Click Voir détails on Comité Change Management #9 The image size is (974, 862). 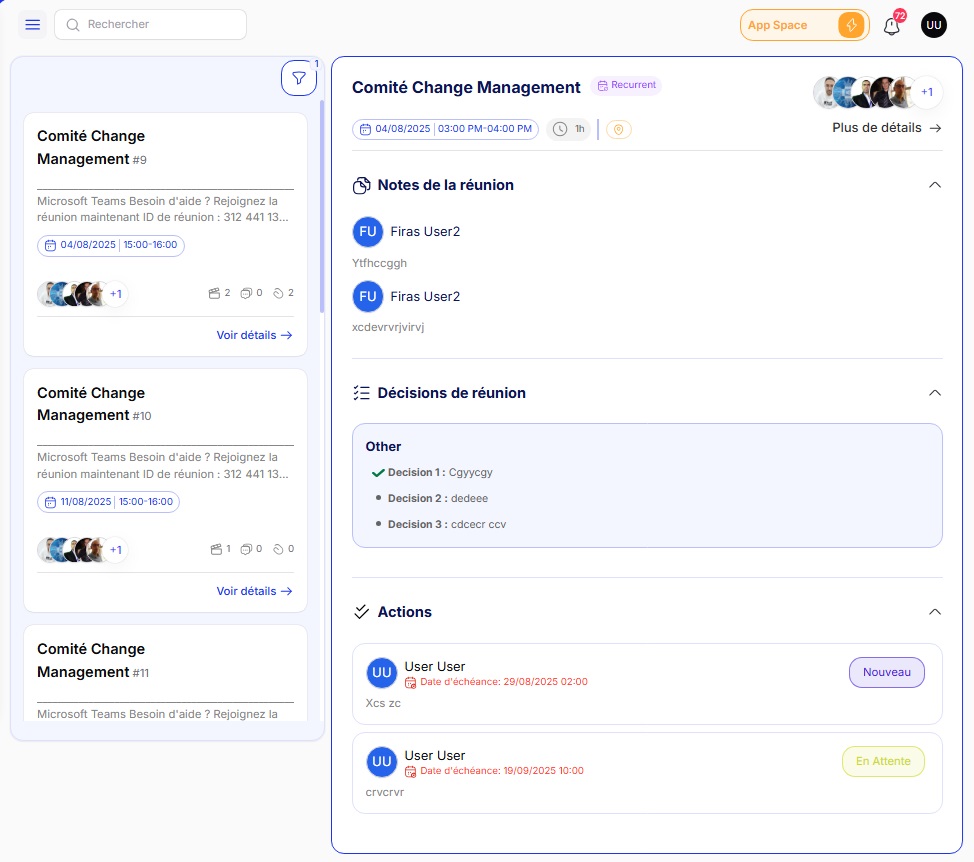coord(254,335)
